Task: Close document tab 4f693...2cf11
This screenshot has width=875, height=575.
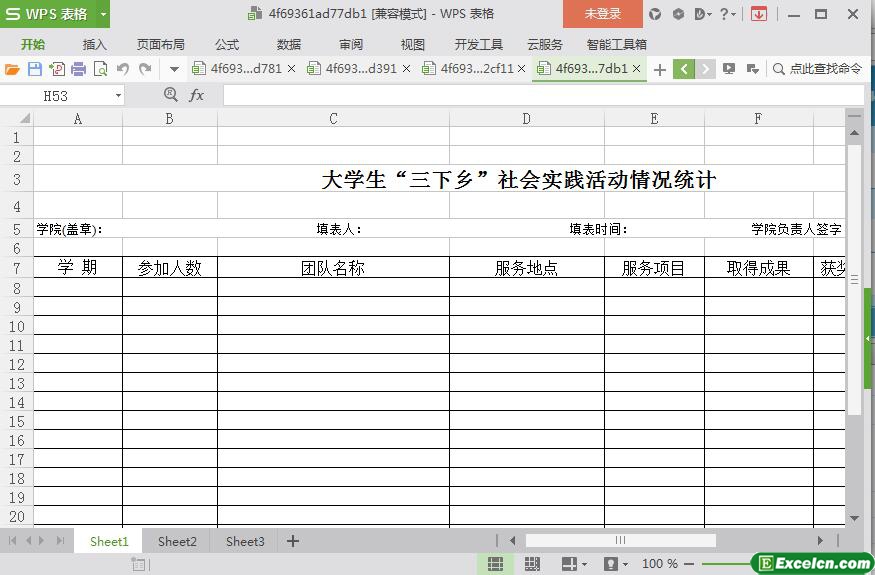Action: (x=521, y=69)
